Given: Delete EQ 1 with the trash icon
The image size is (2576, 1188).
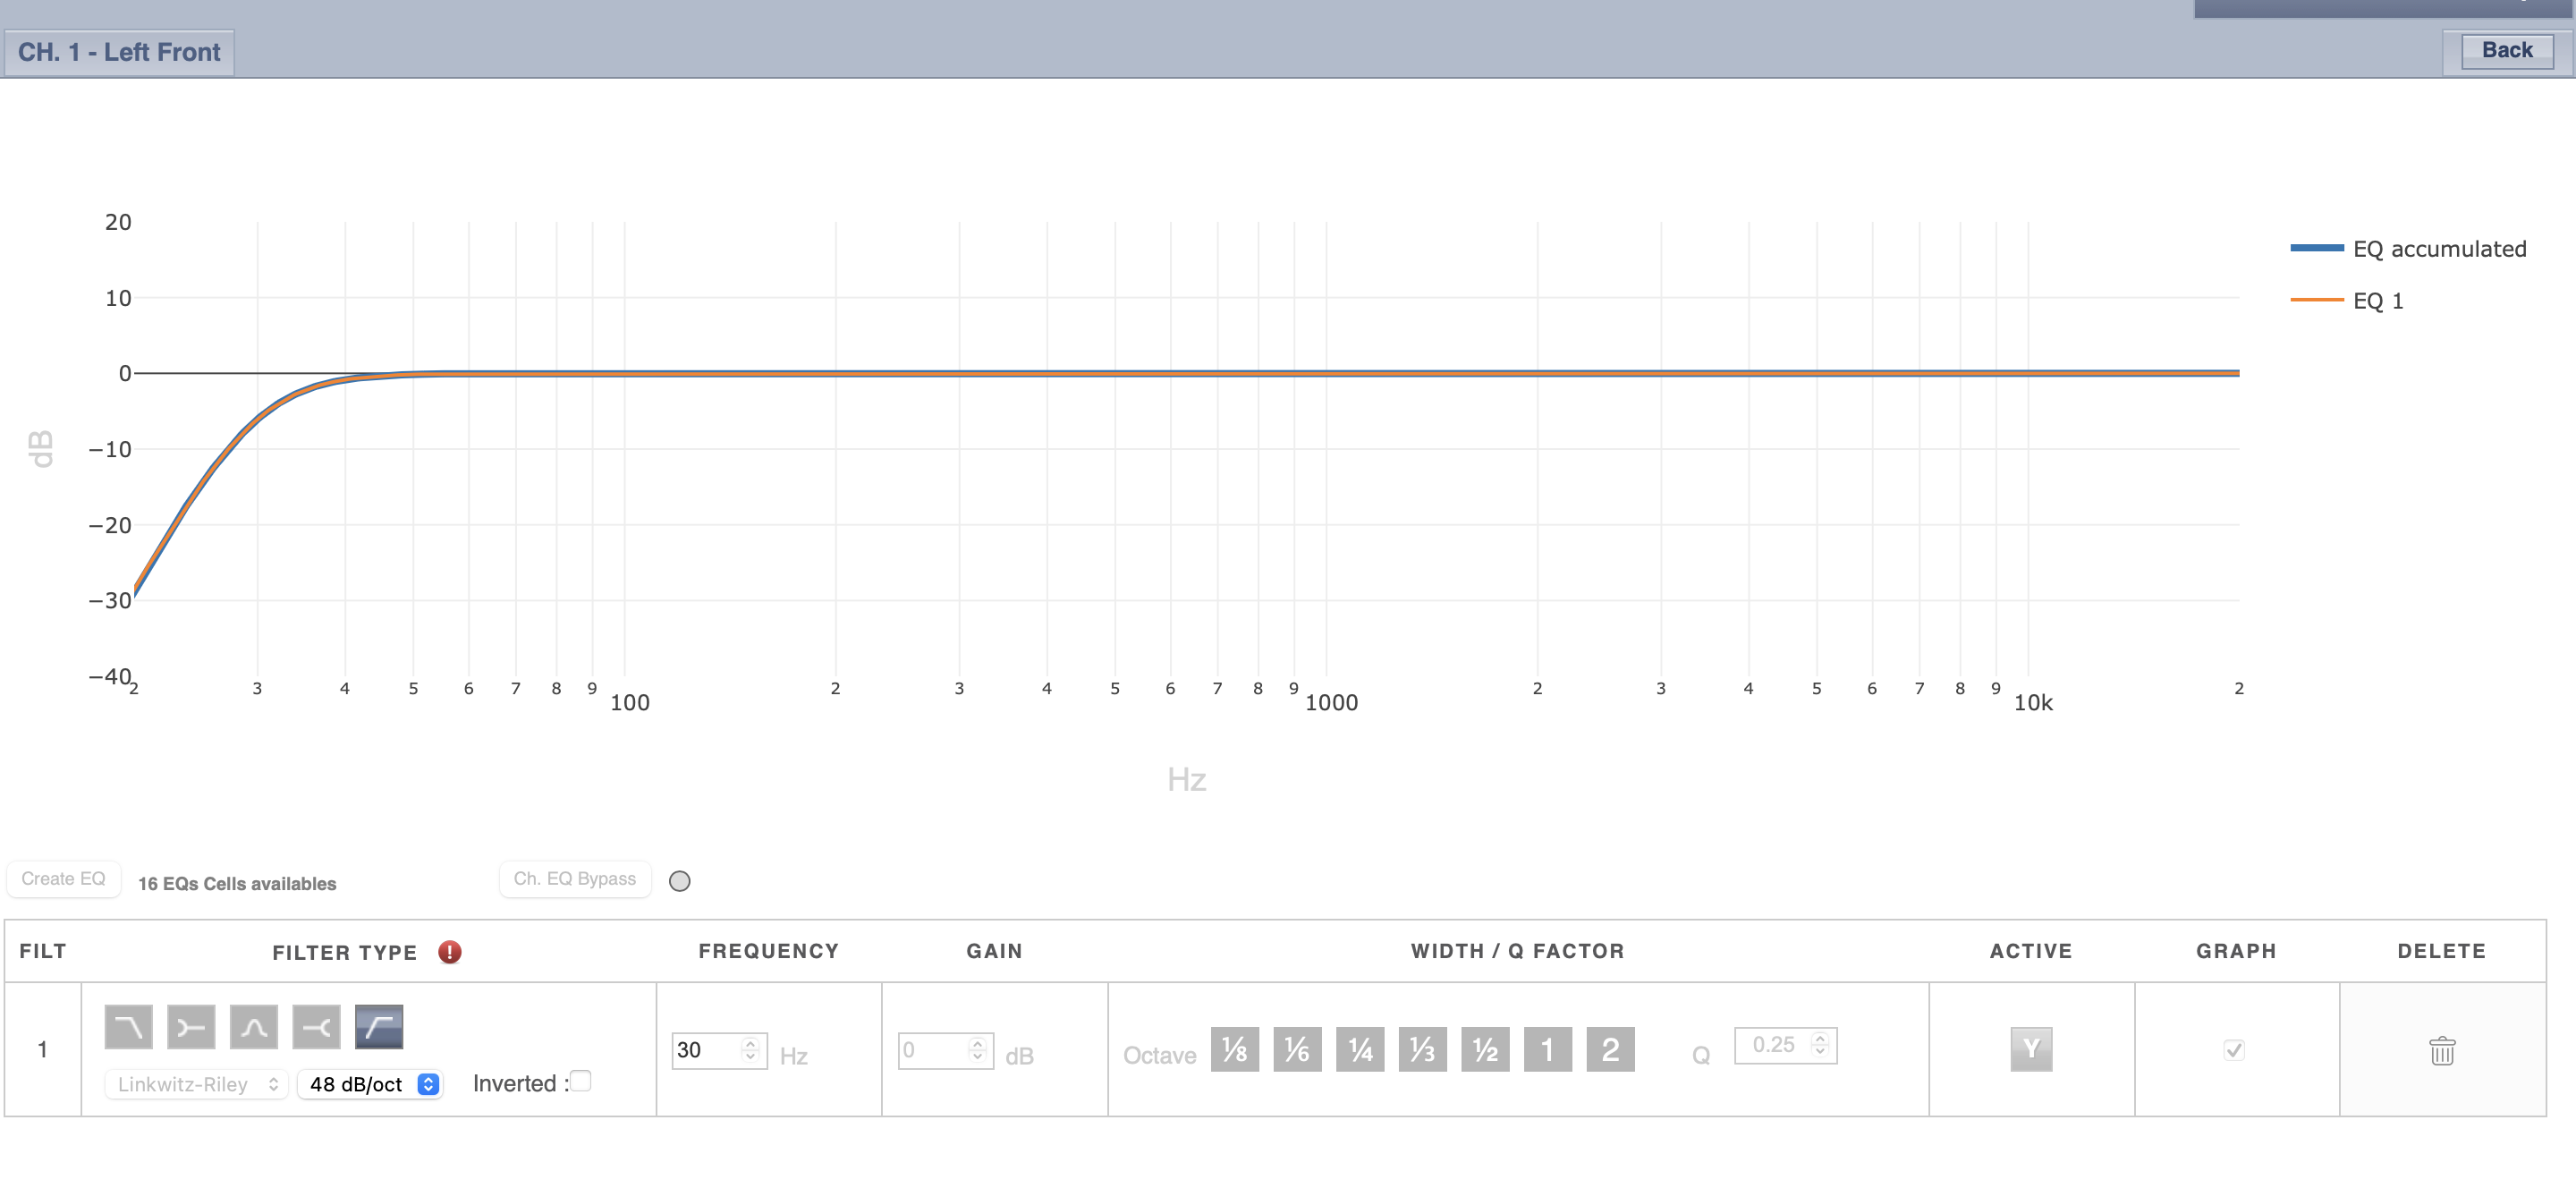Looking at the screenshot, I should 2441,1050.
